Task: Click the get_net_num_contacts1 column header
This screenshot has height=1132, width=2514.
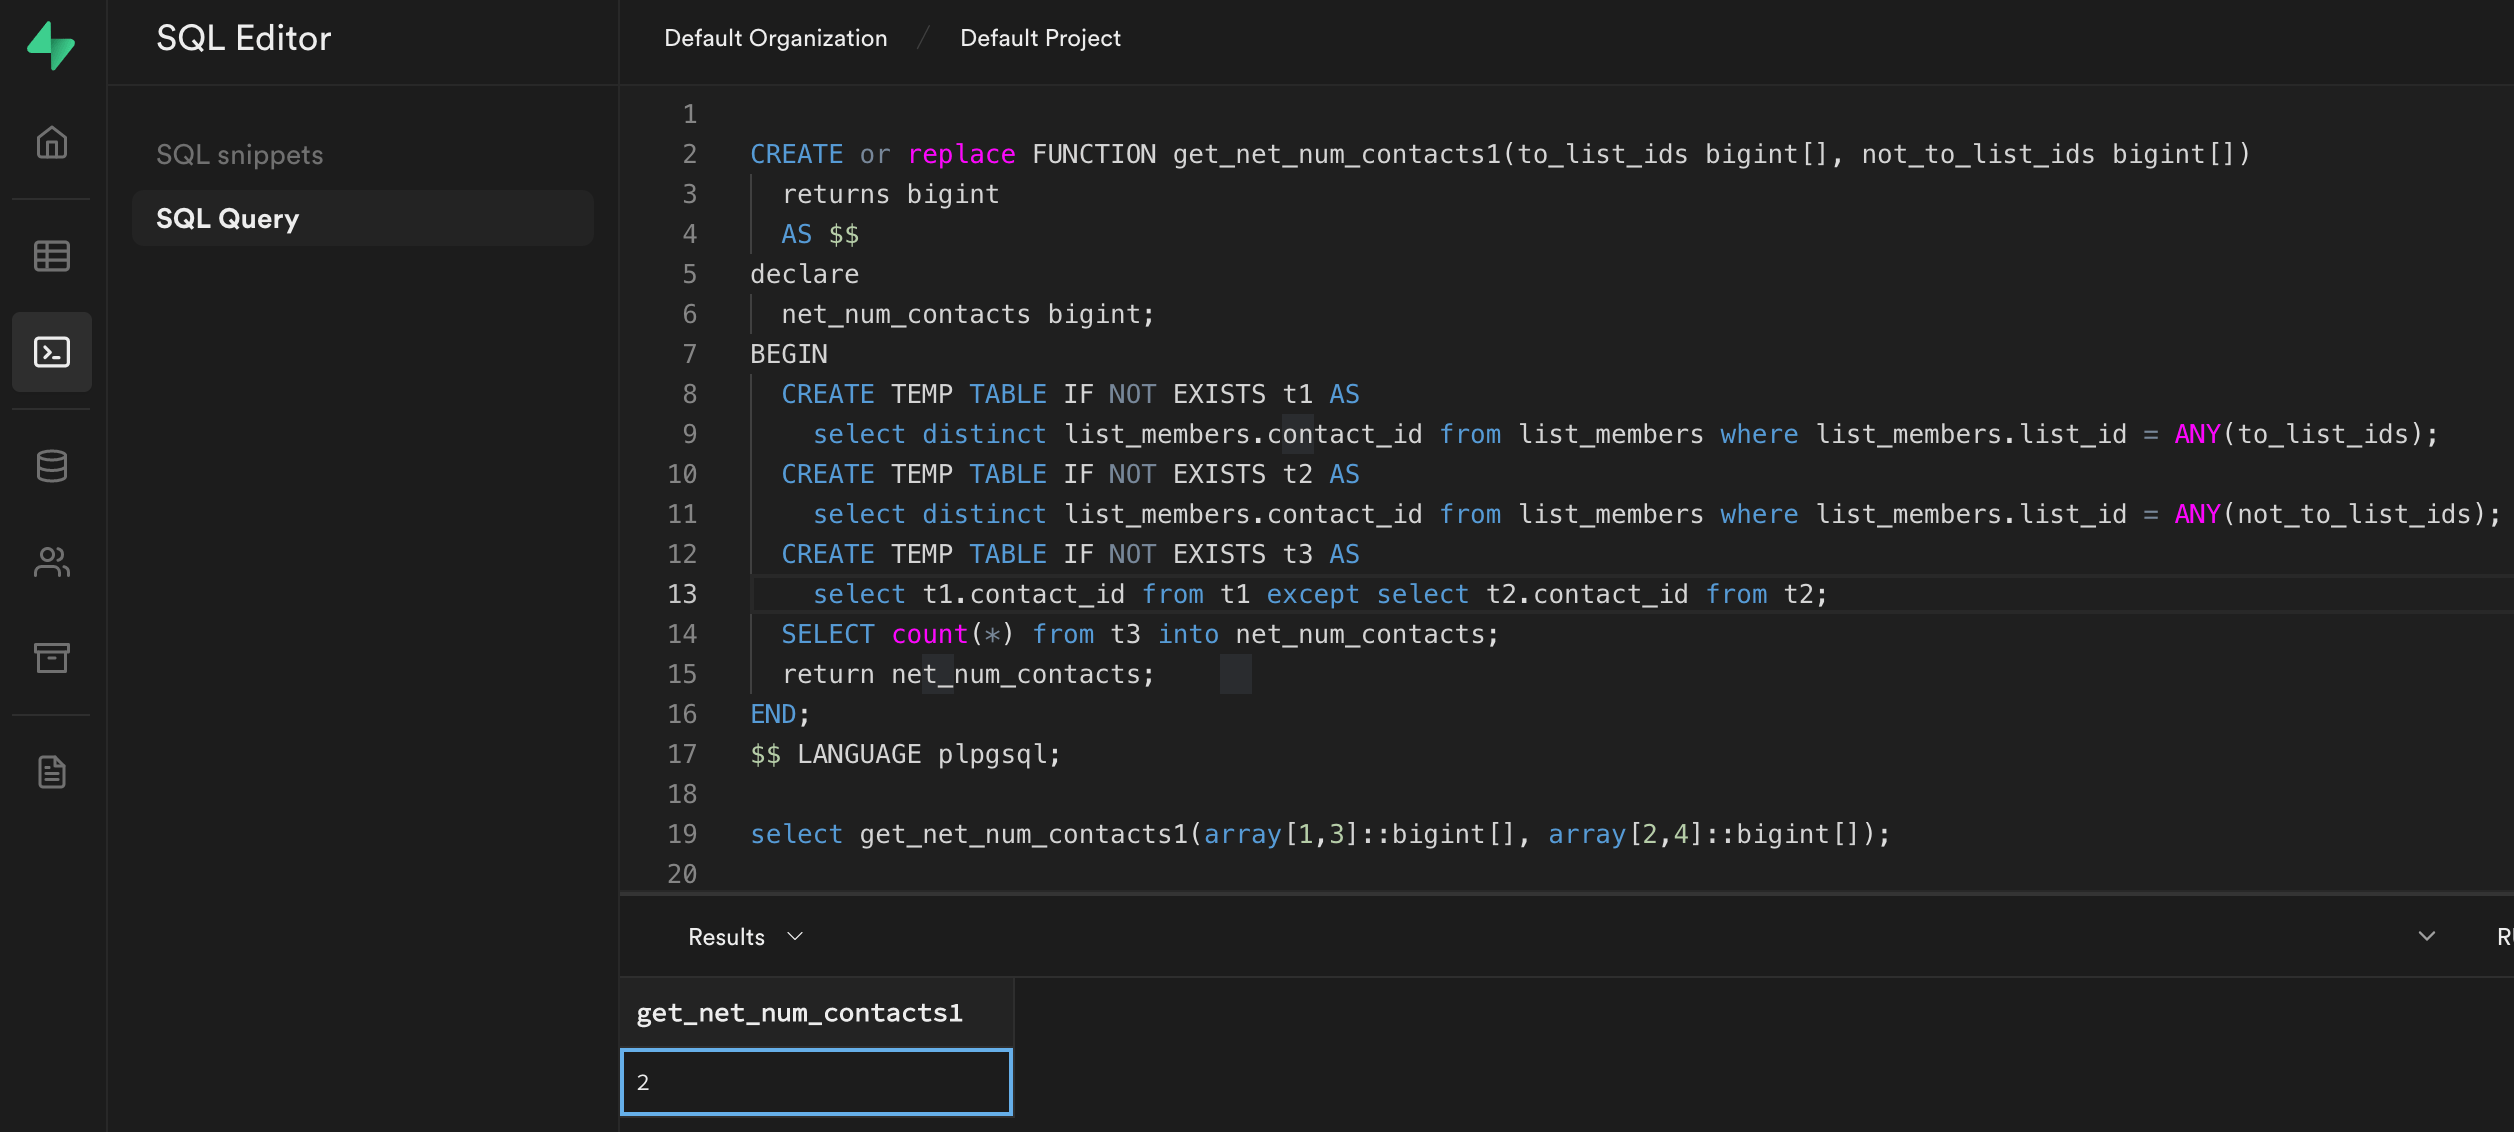Action: coord(799,1011)
